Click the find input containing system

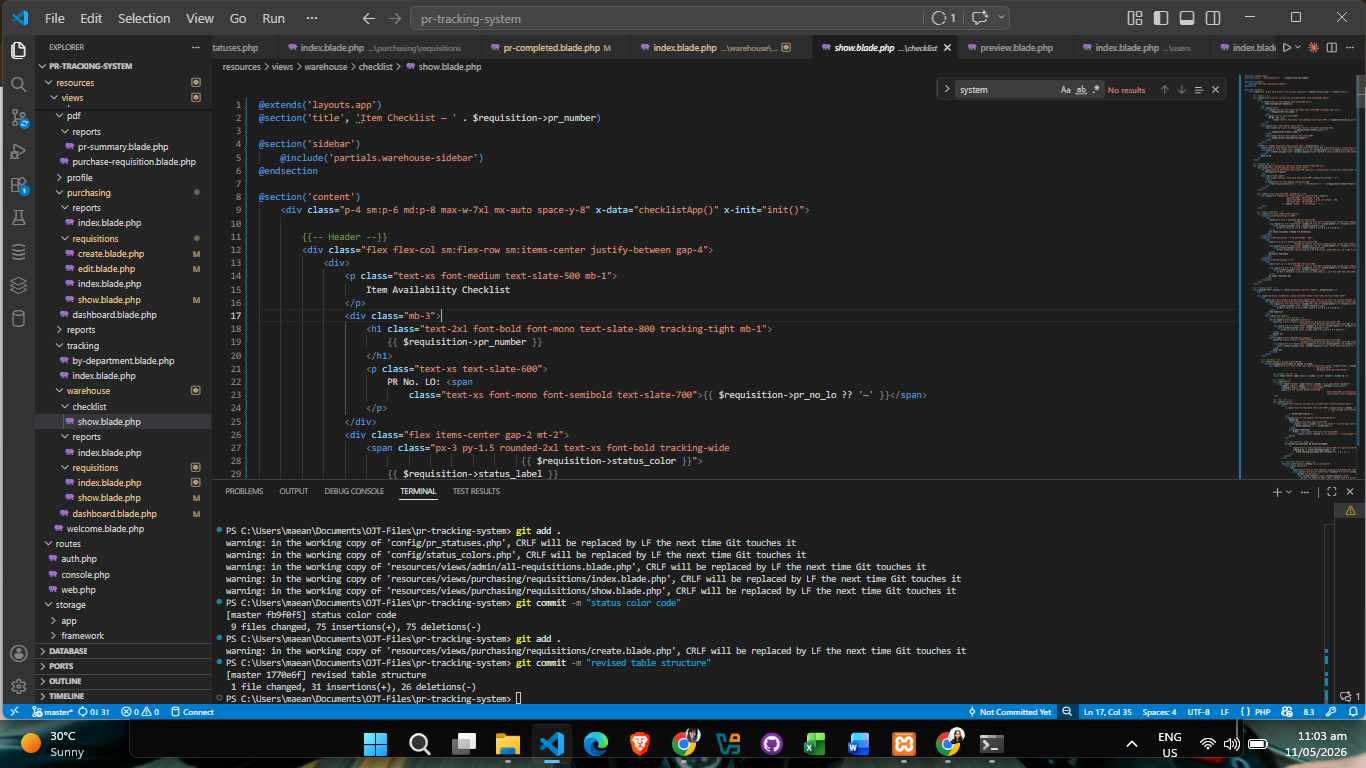1006,90
